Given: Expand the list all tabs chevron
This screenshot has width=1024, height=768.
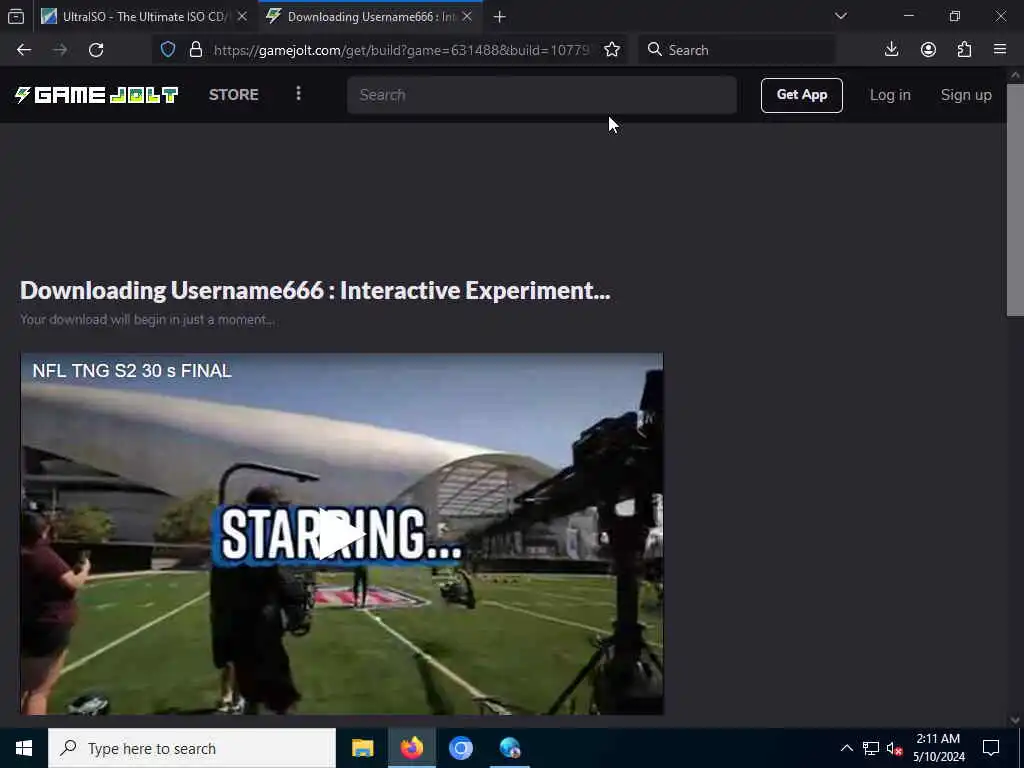Looking at the screenshot, I should point(840,16).
